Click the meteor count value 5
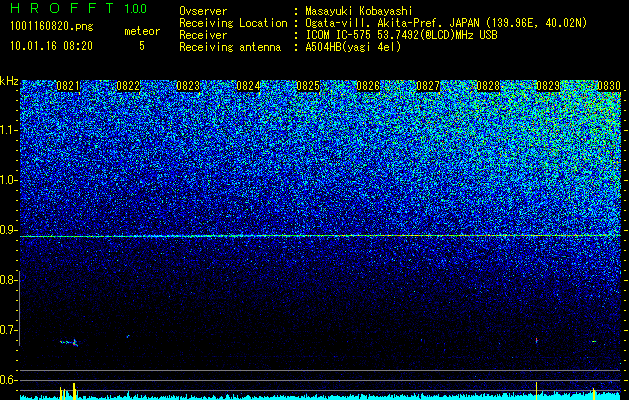 click(x=142, y=46)
